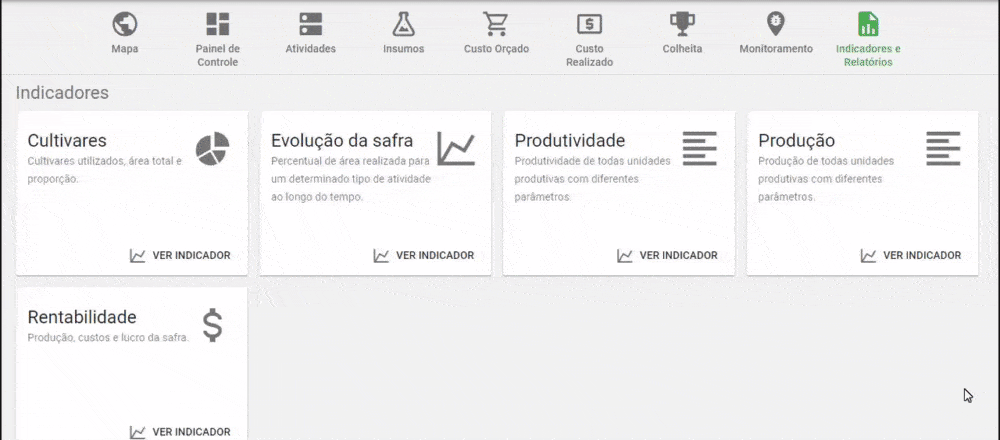
Task: Click the Produtividade bar list icon
Action: pyautogui.click(x=700, y=148)
